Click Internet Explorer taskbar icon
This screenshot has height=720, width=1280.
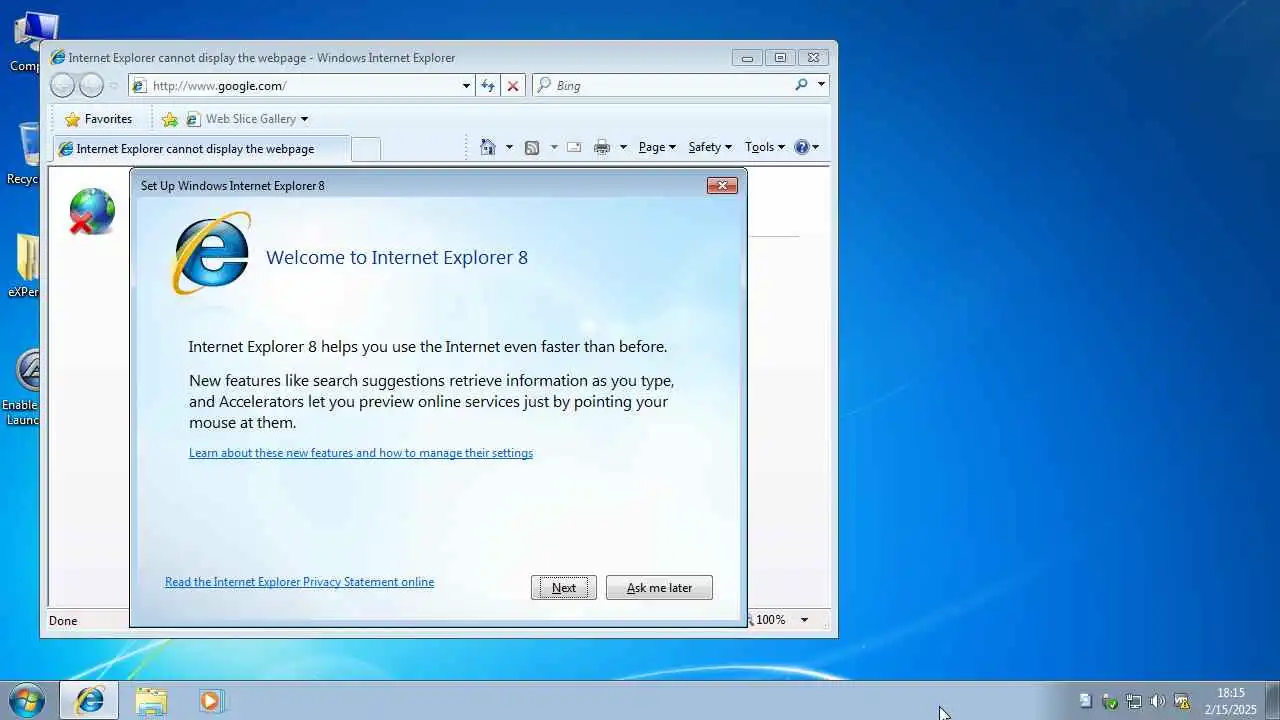[x=89, y=701]
